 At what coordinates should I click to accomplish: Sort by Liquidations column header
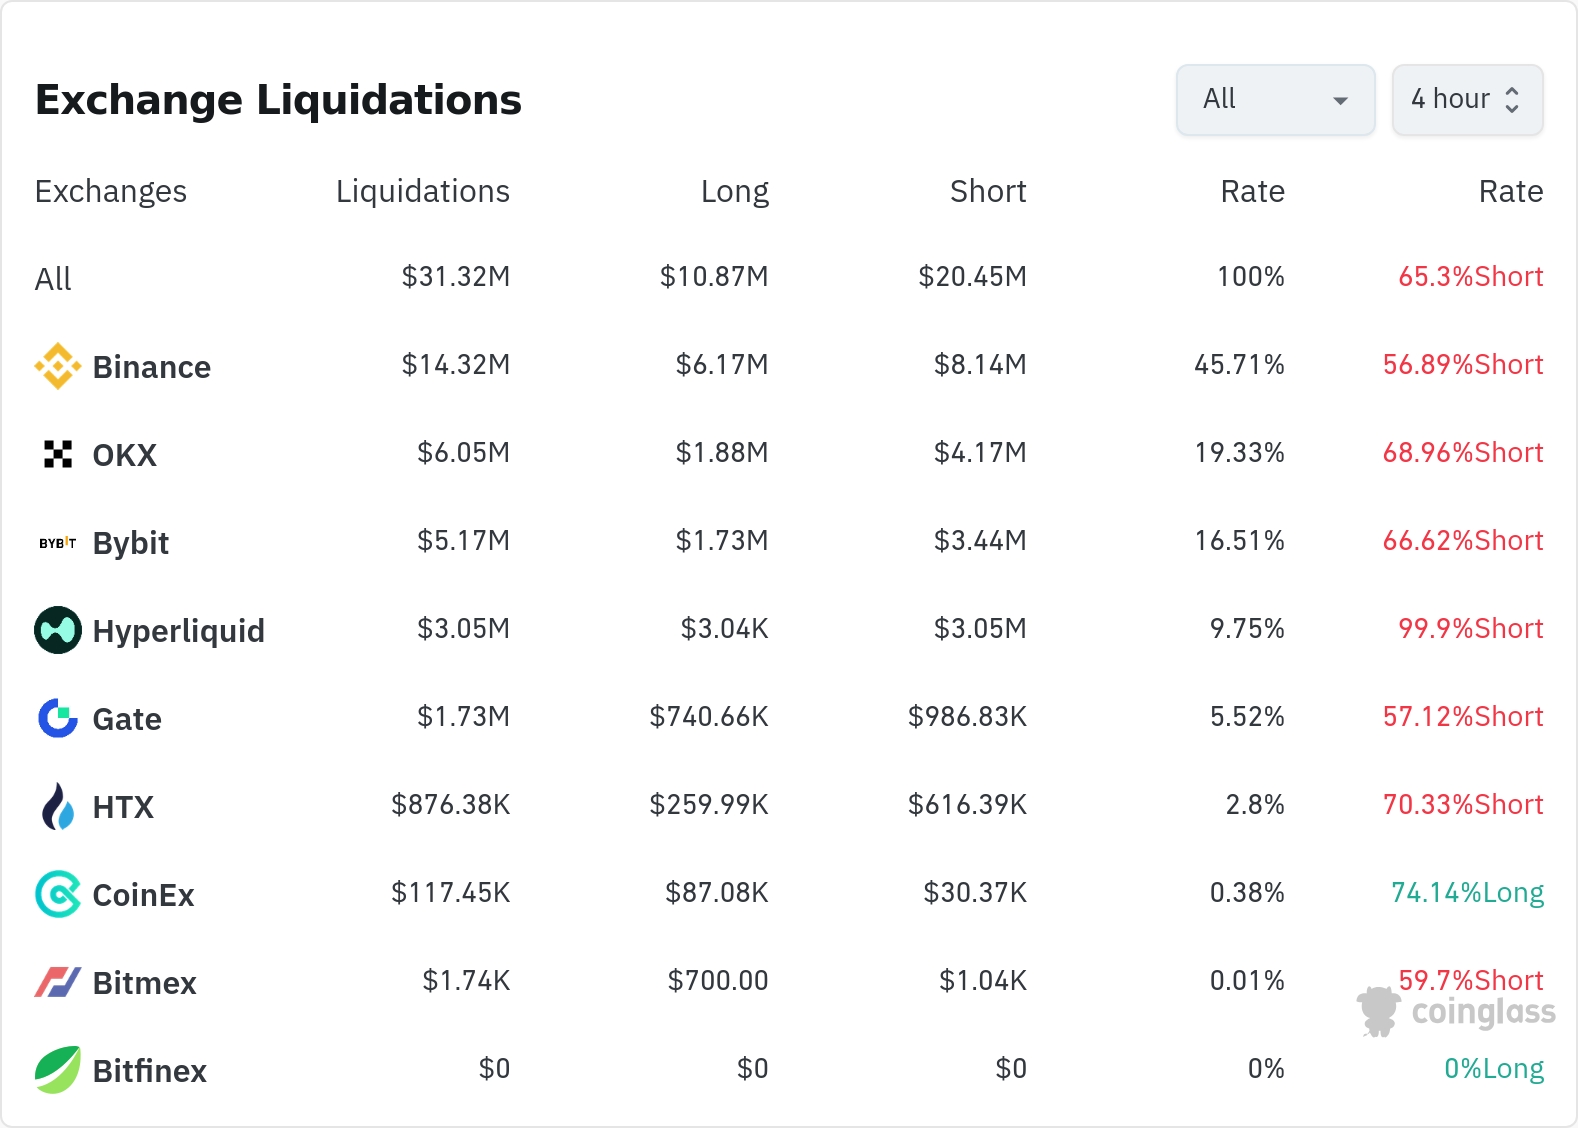[422, 191]
